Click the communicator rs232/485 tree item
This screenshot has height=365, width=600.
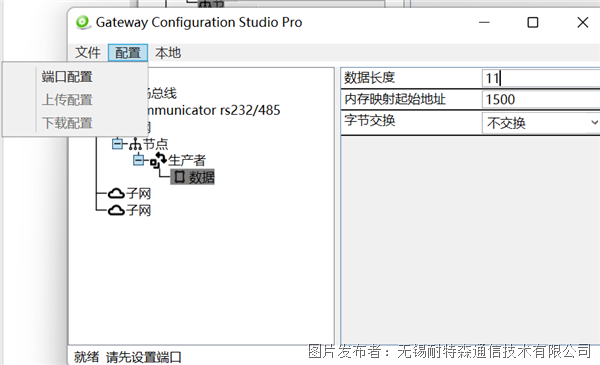[214, 110]
